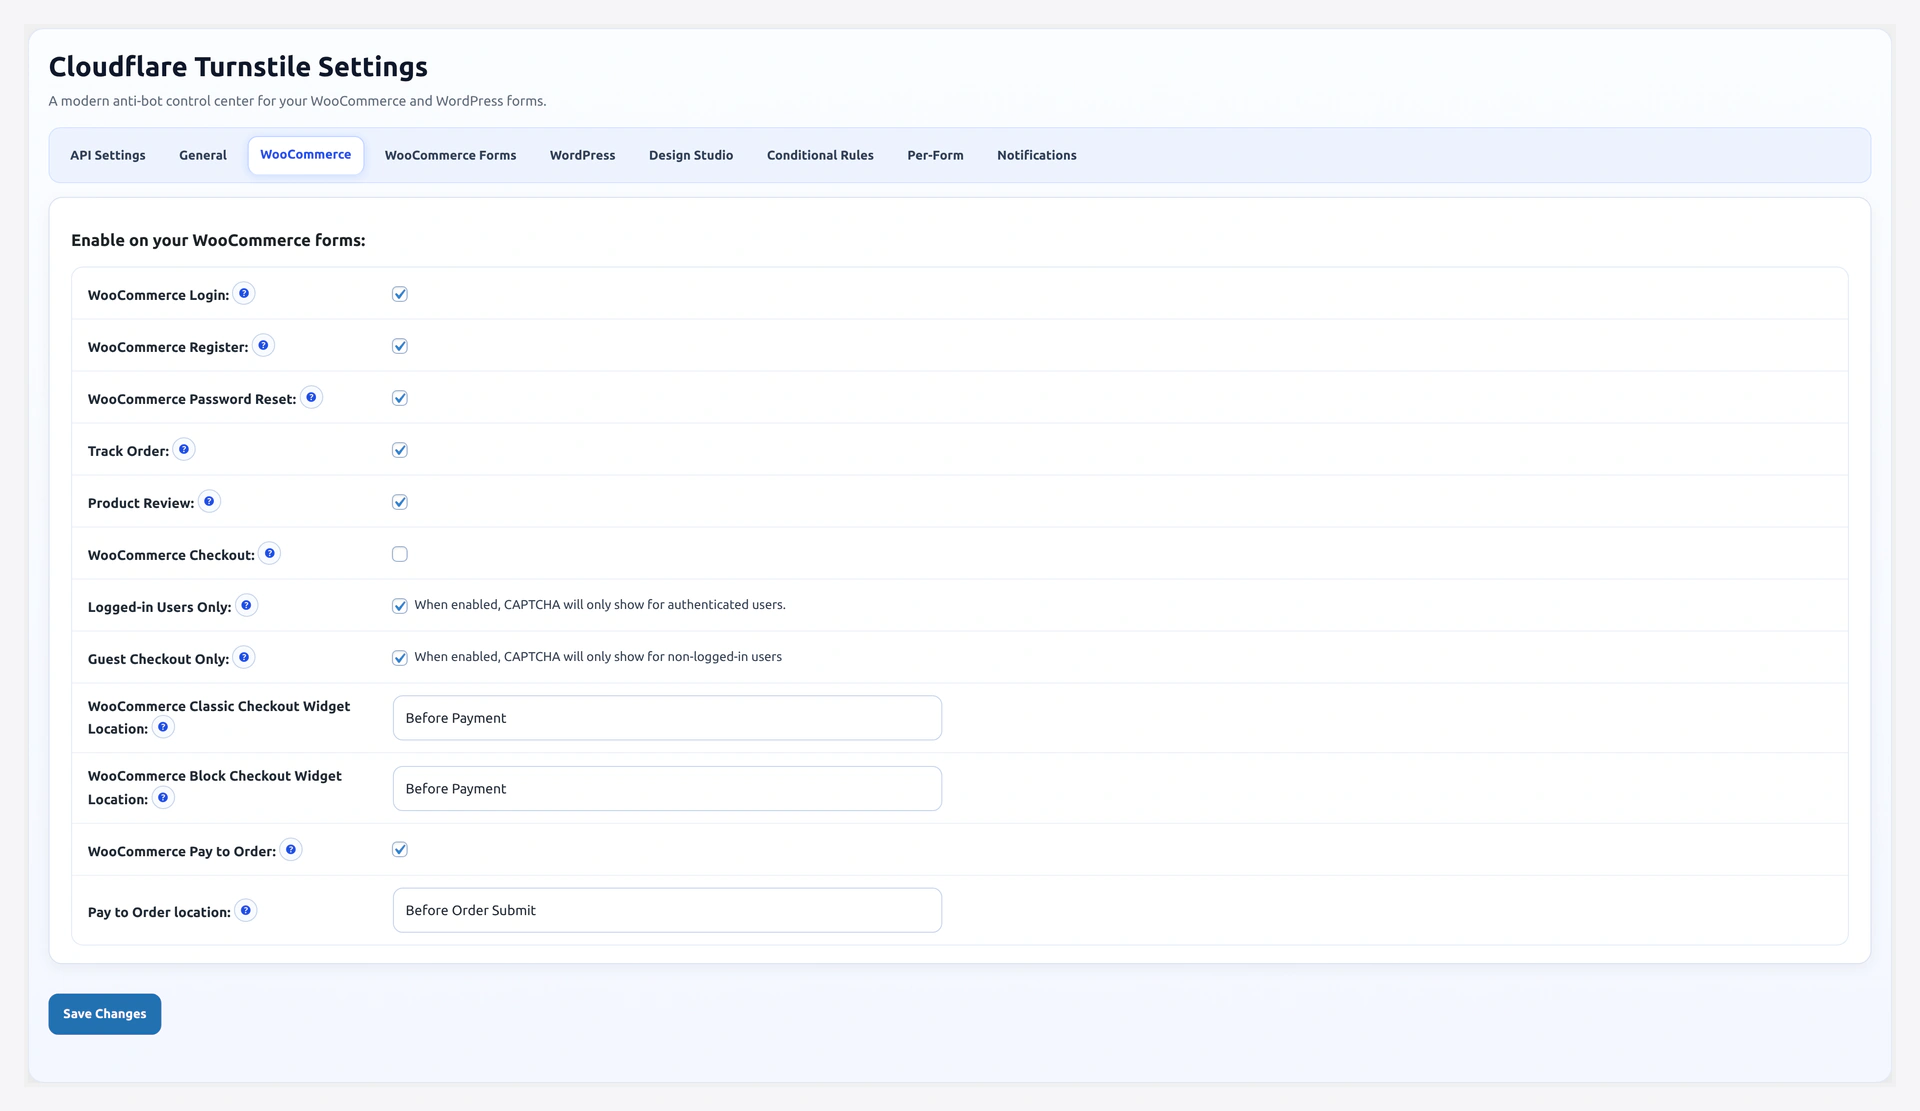The width and height of the screenshot is (1920, 1111).
Task: Click the 'A modern anti-bot control center' subtitle
Action: click(x=297, y=101)
